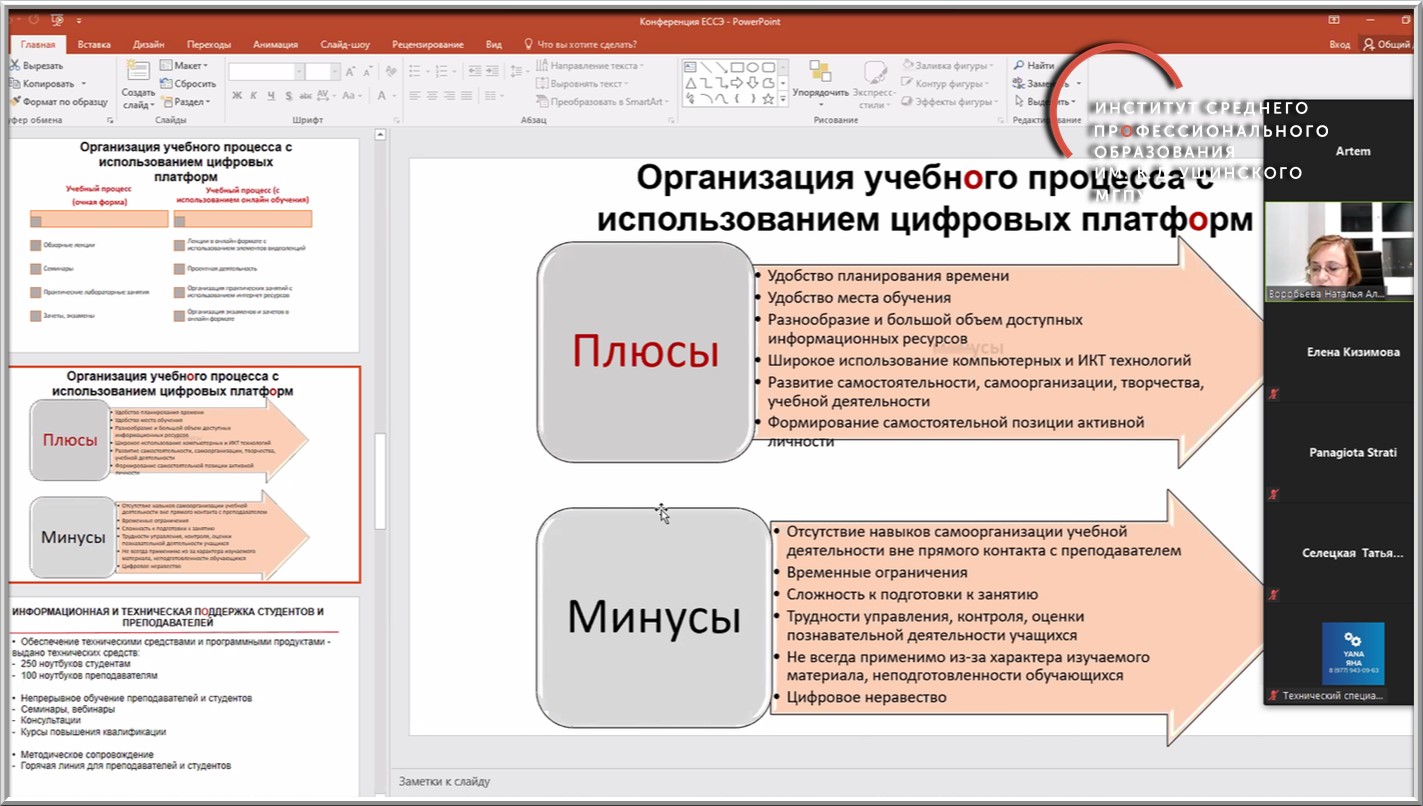This screenshot has height=806, width=1423.
Task: Click the Format Painter (Формат по образцу) brush
Action: [14, 102]
